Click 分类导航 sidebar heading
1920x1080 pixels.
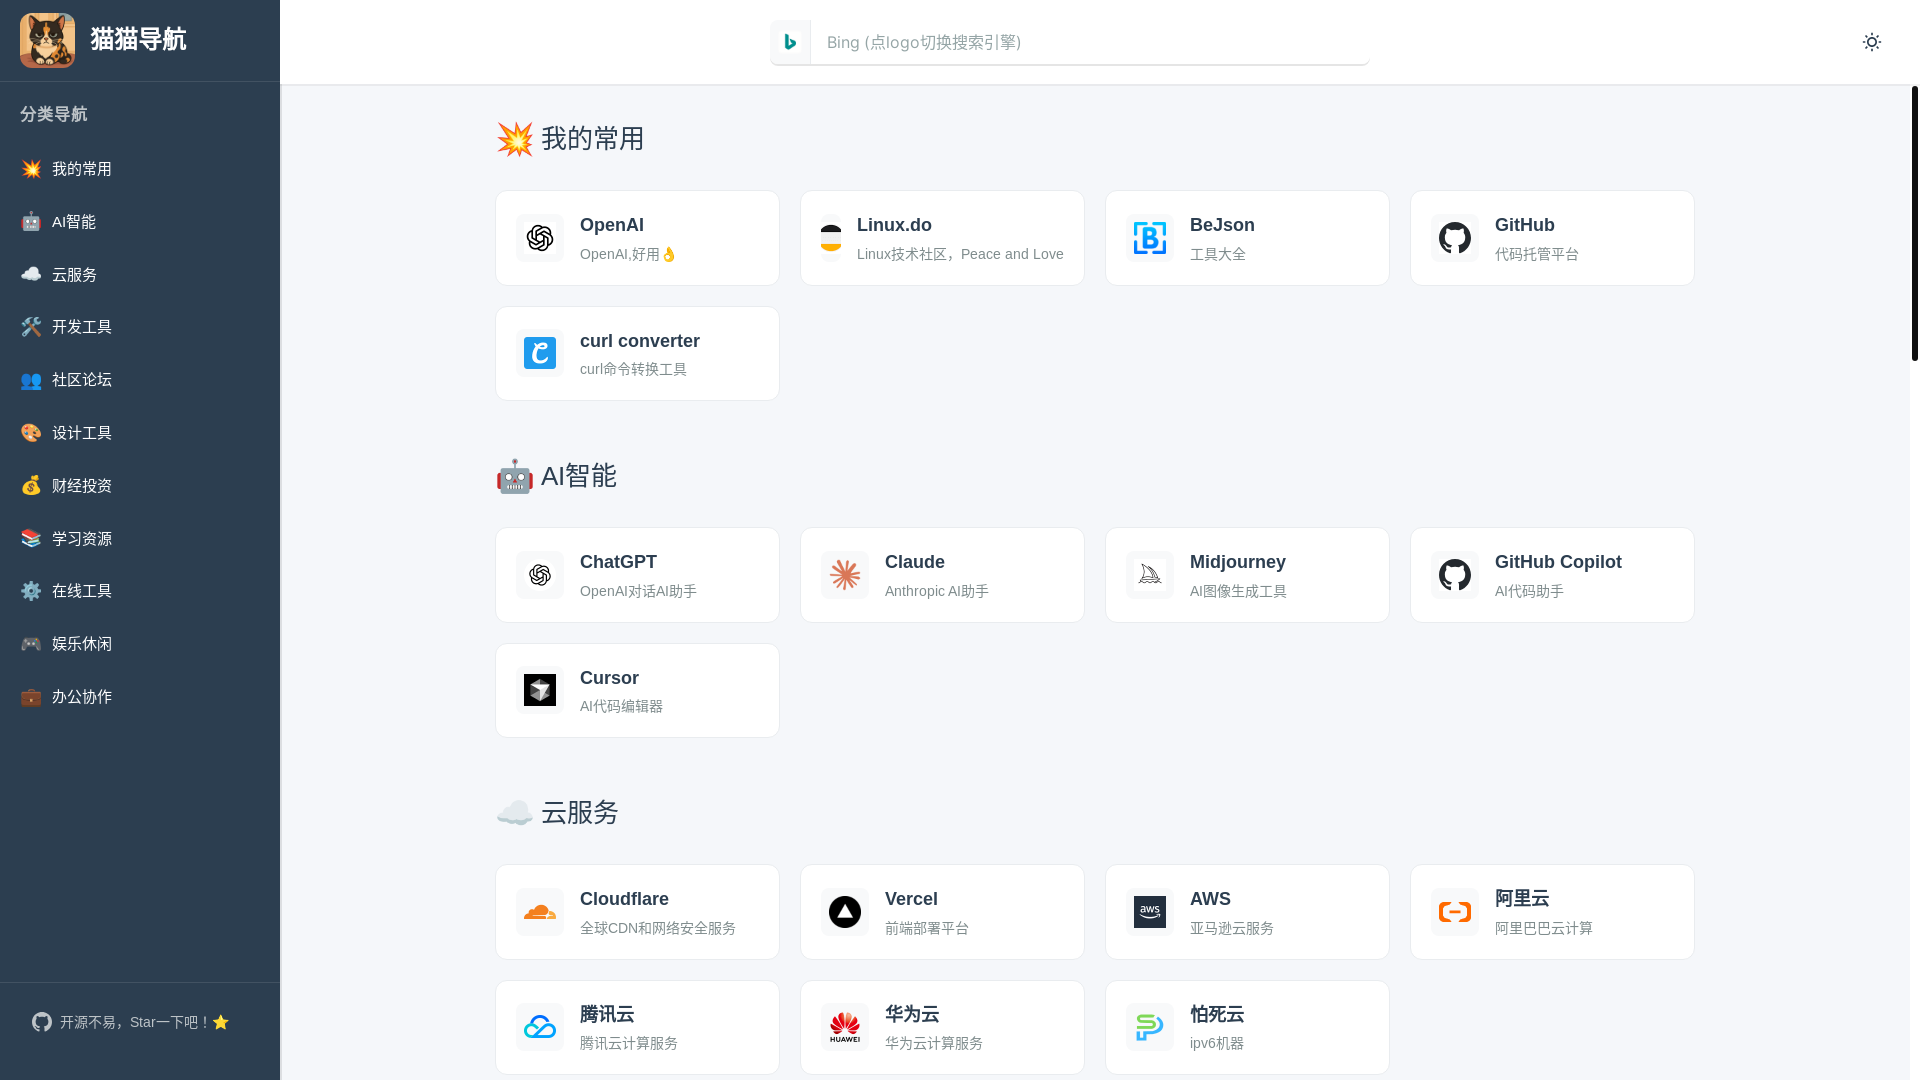tap(54, 114)
